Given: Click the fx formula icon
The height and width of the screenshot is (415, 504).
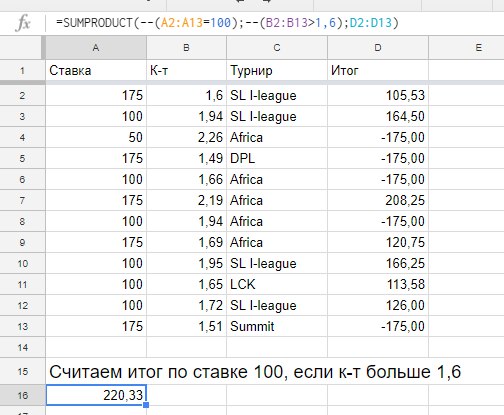Looking at the screenshot, I should point(23,23).
